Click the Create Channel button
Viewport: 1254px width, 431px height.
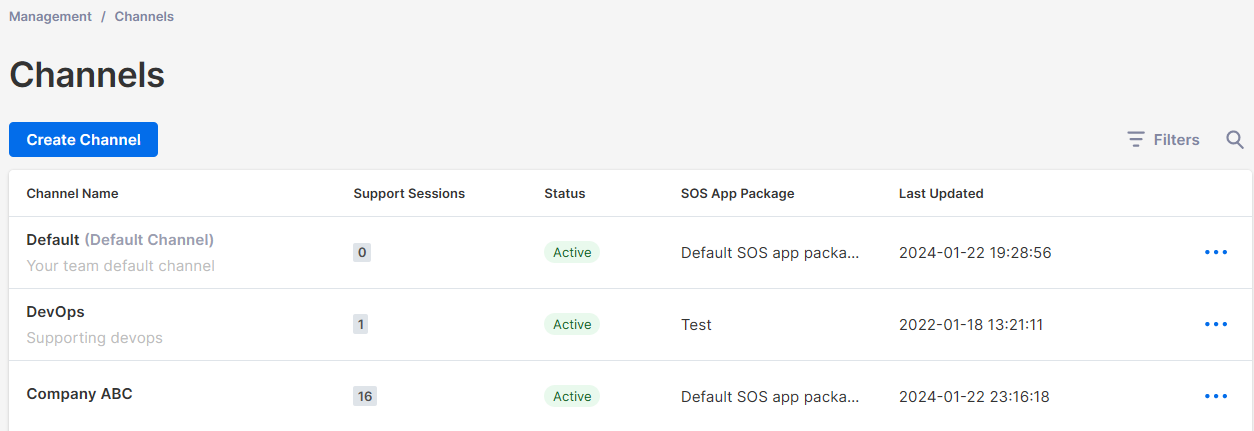pyautogui.click(x=83, y=140)
